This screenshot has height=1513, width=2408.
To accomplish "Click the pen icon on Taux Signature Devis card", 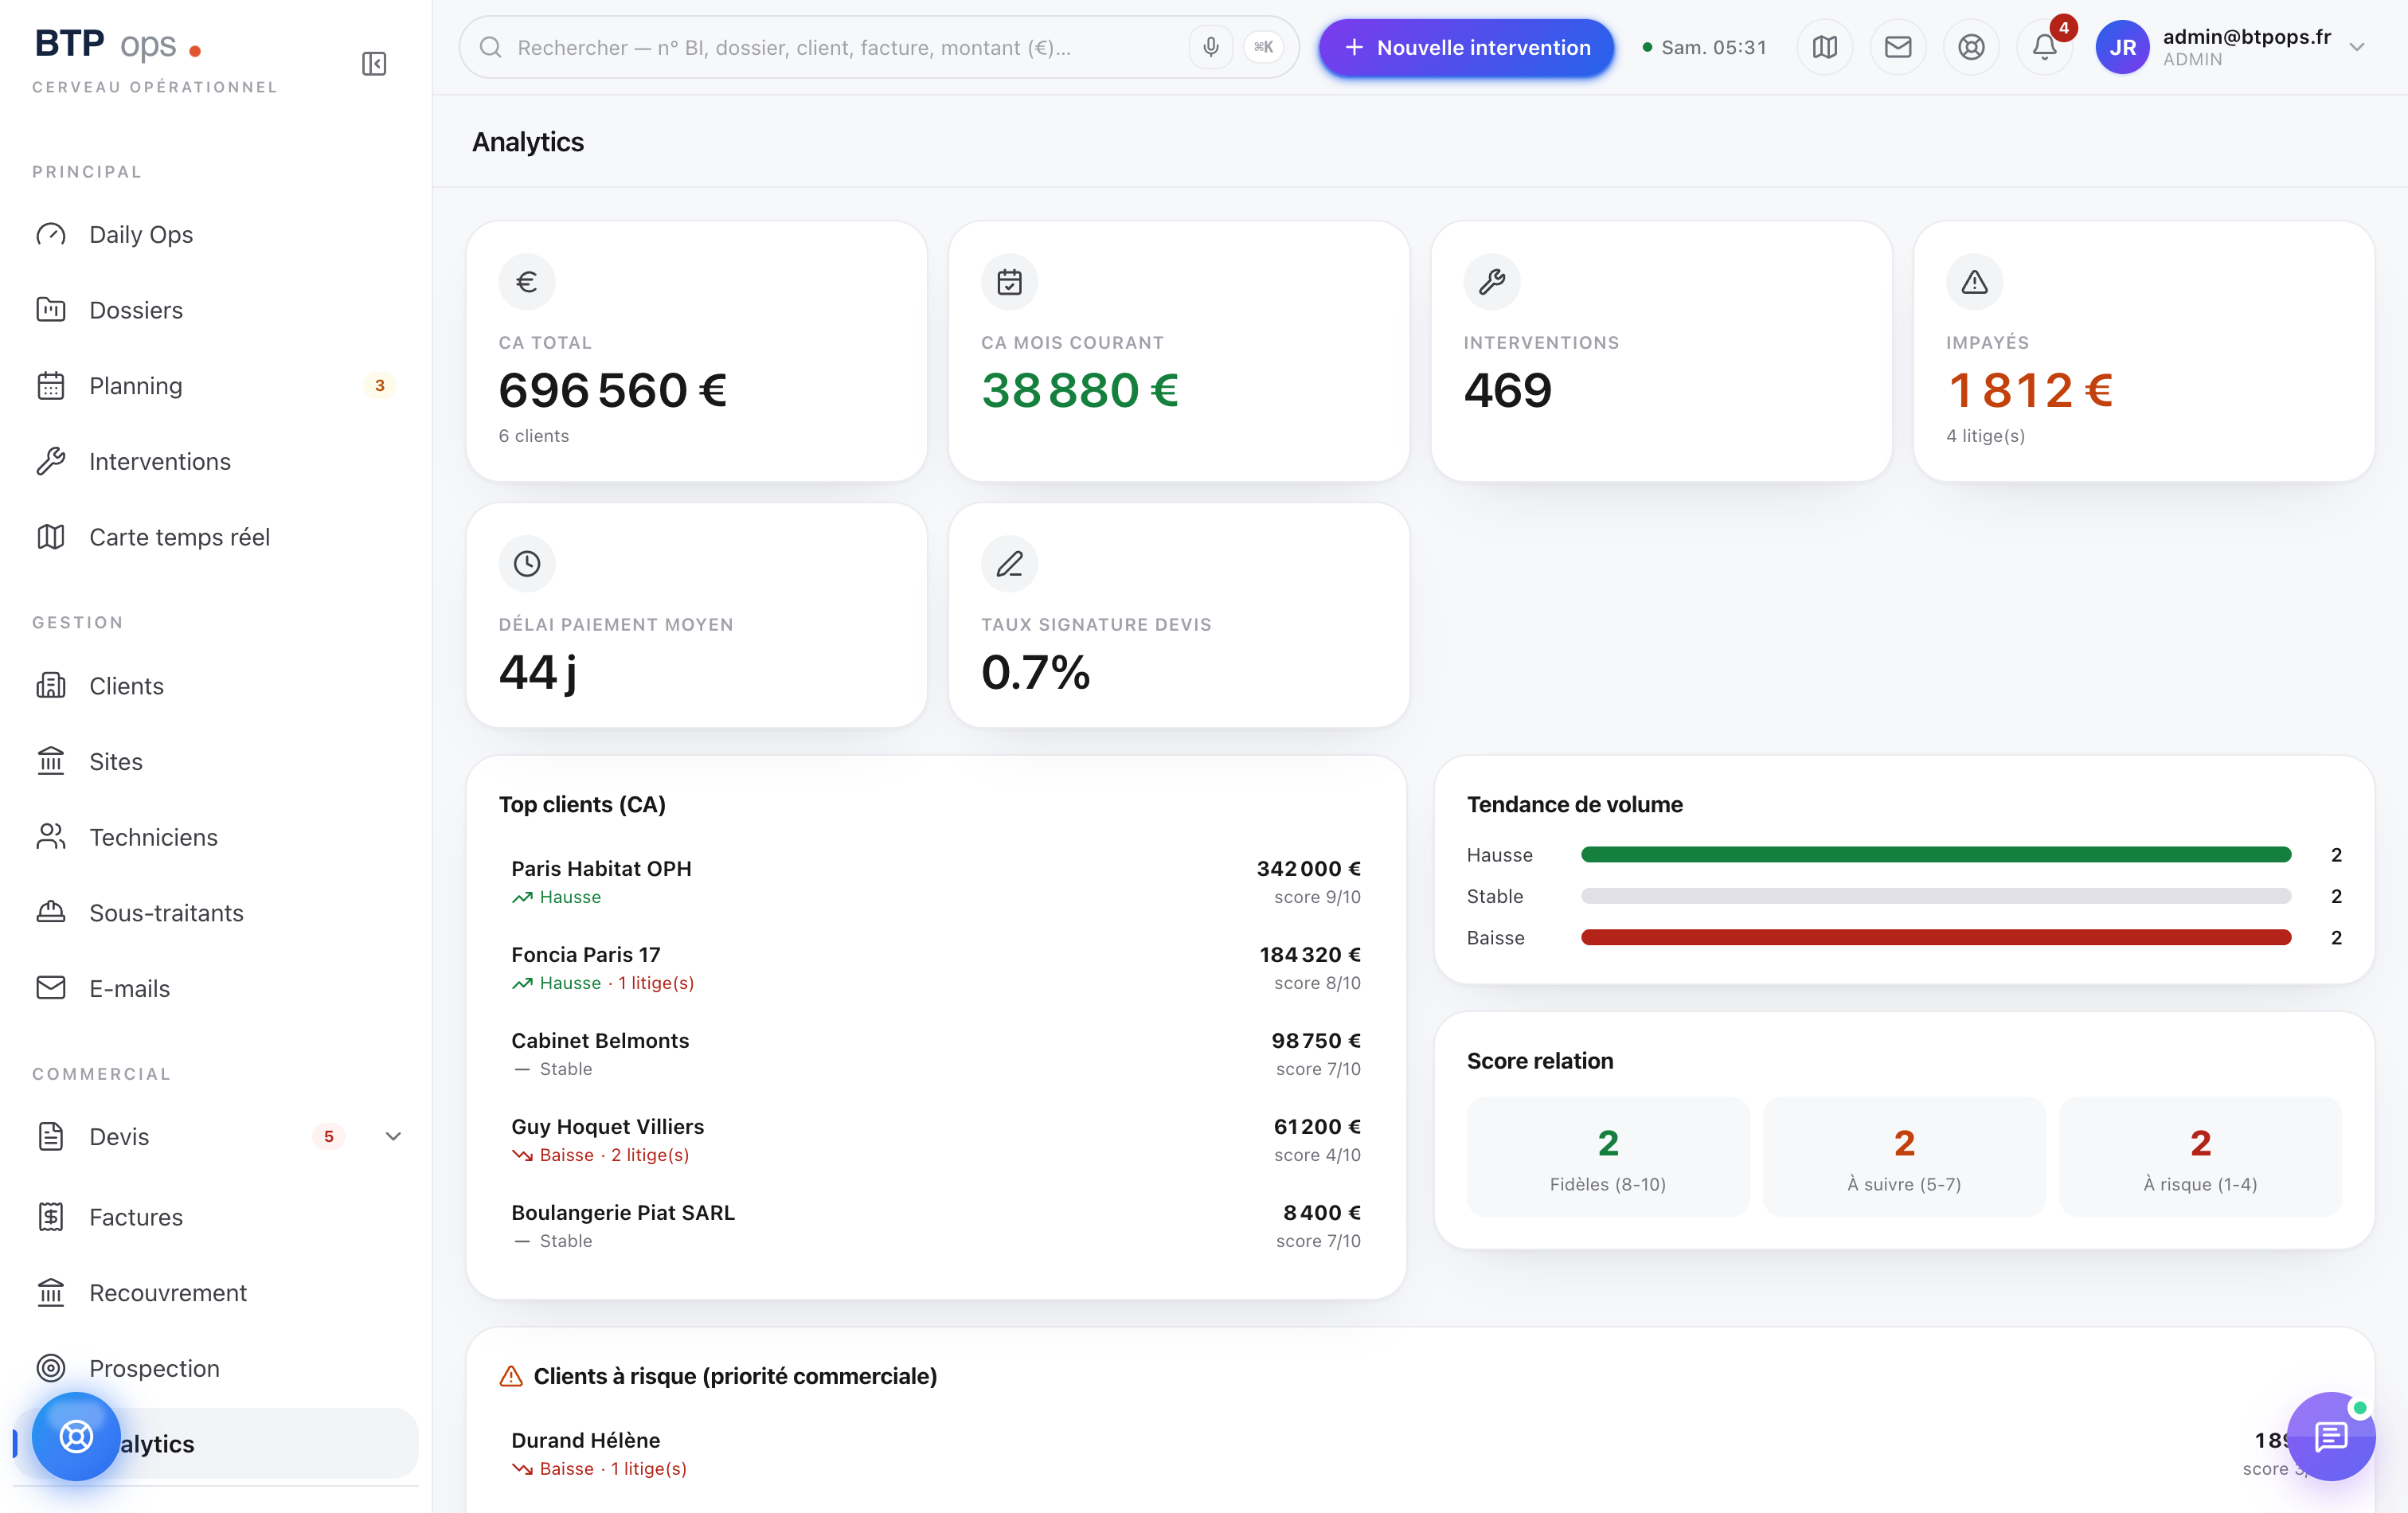I will pyautogui.click(x=1009, y=564).
